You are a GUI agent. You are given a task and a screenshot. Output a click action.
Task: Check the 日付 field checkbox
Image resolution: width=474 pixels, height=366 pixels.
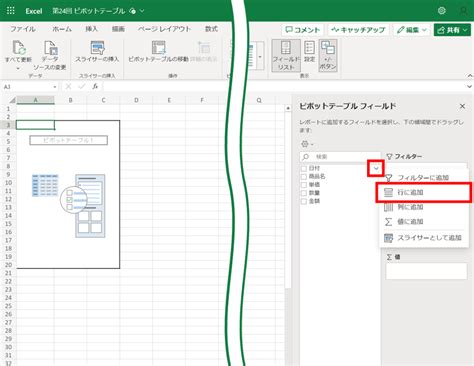304,168
